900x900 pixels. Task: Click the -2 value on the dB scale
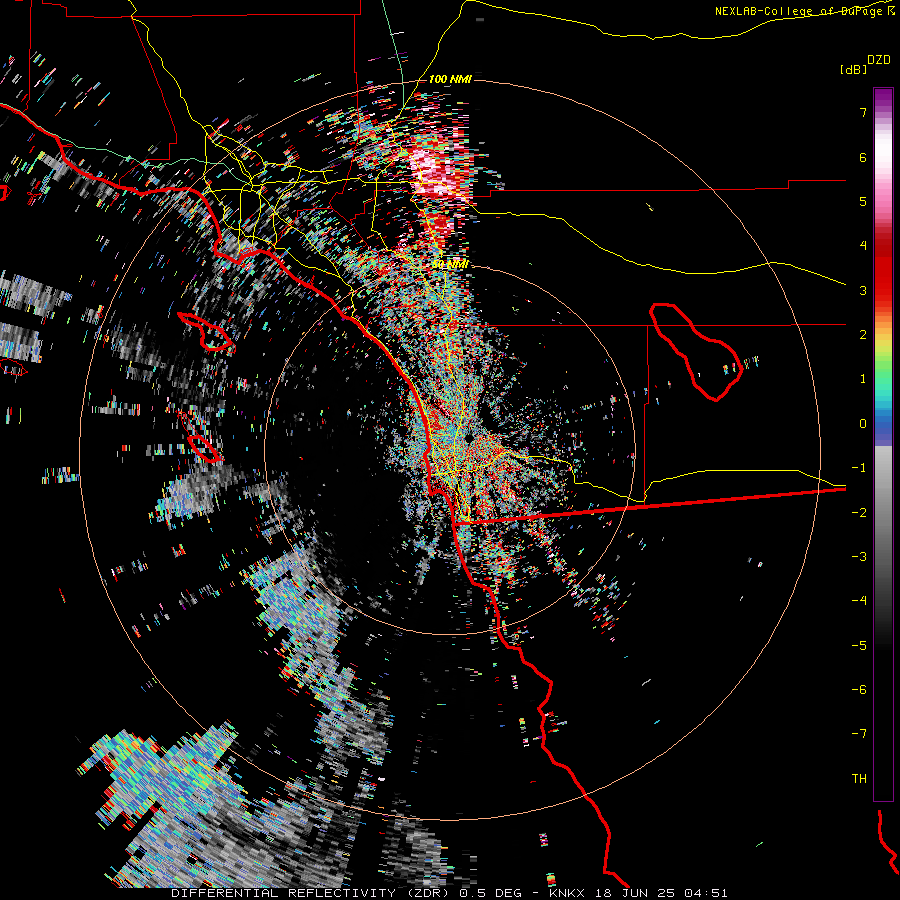coord(859,513)
